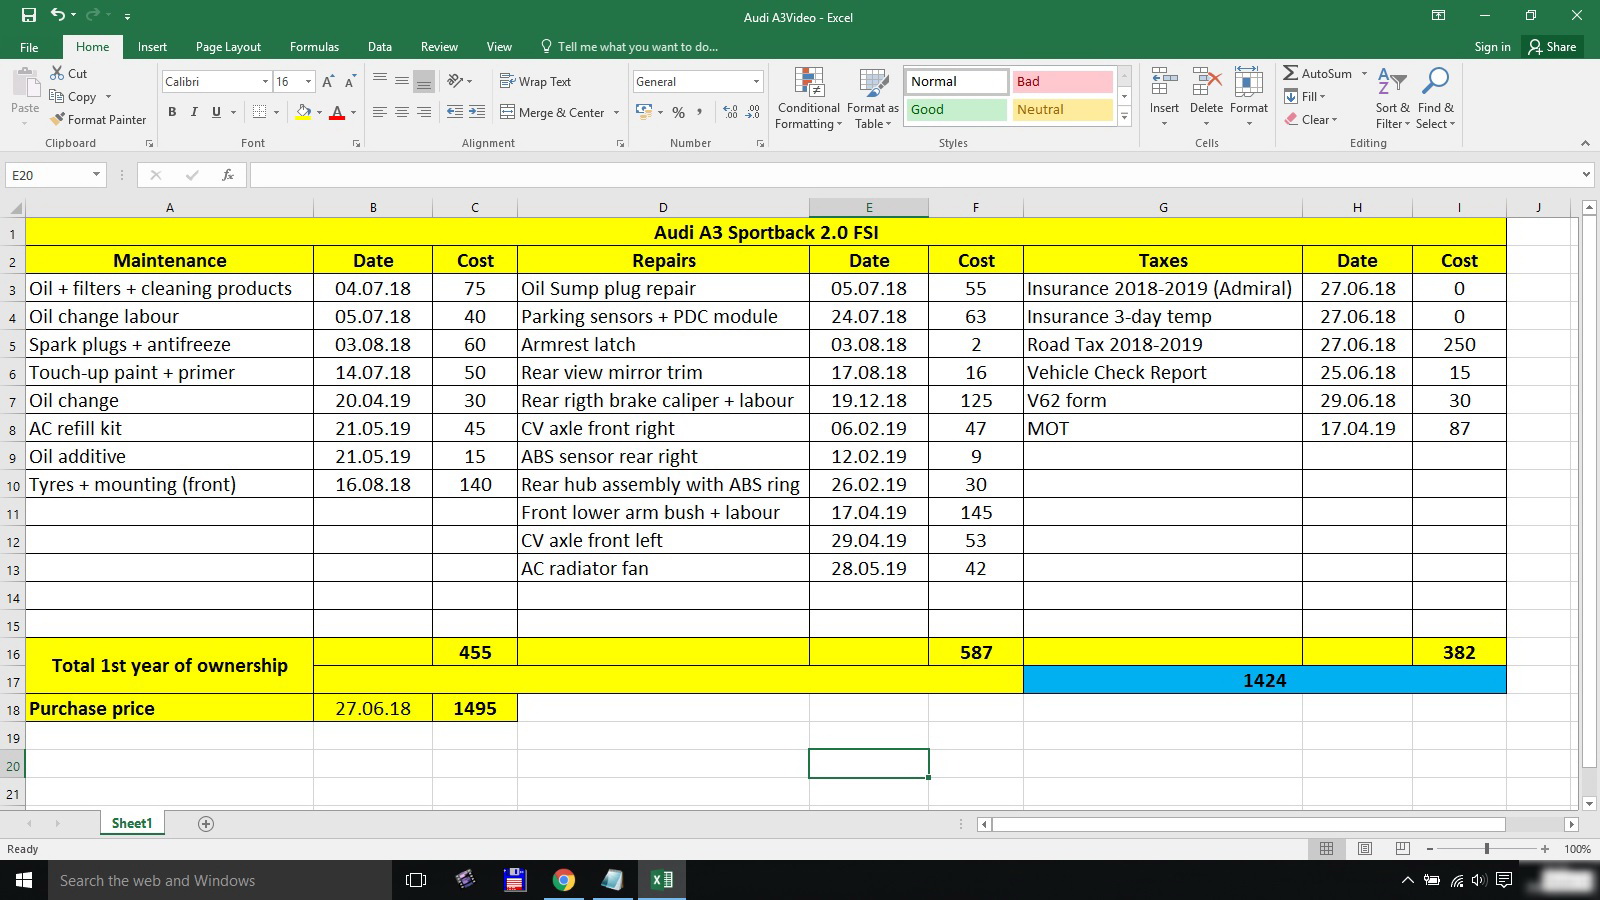Click Copy in the Clipboard group
This screenshot has width=1600, height=900.
[73, 96]
